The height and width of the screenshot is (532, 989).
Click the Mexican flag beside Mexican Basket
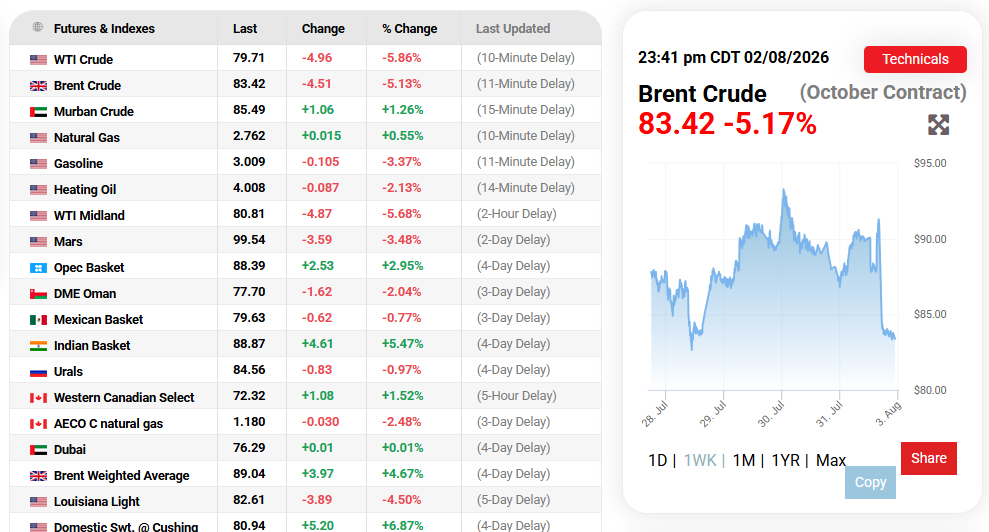point(38,320)
